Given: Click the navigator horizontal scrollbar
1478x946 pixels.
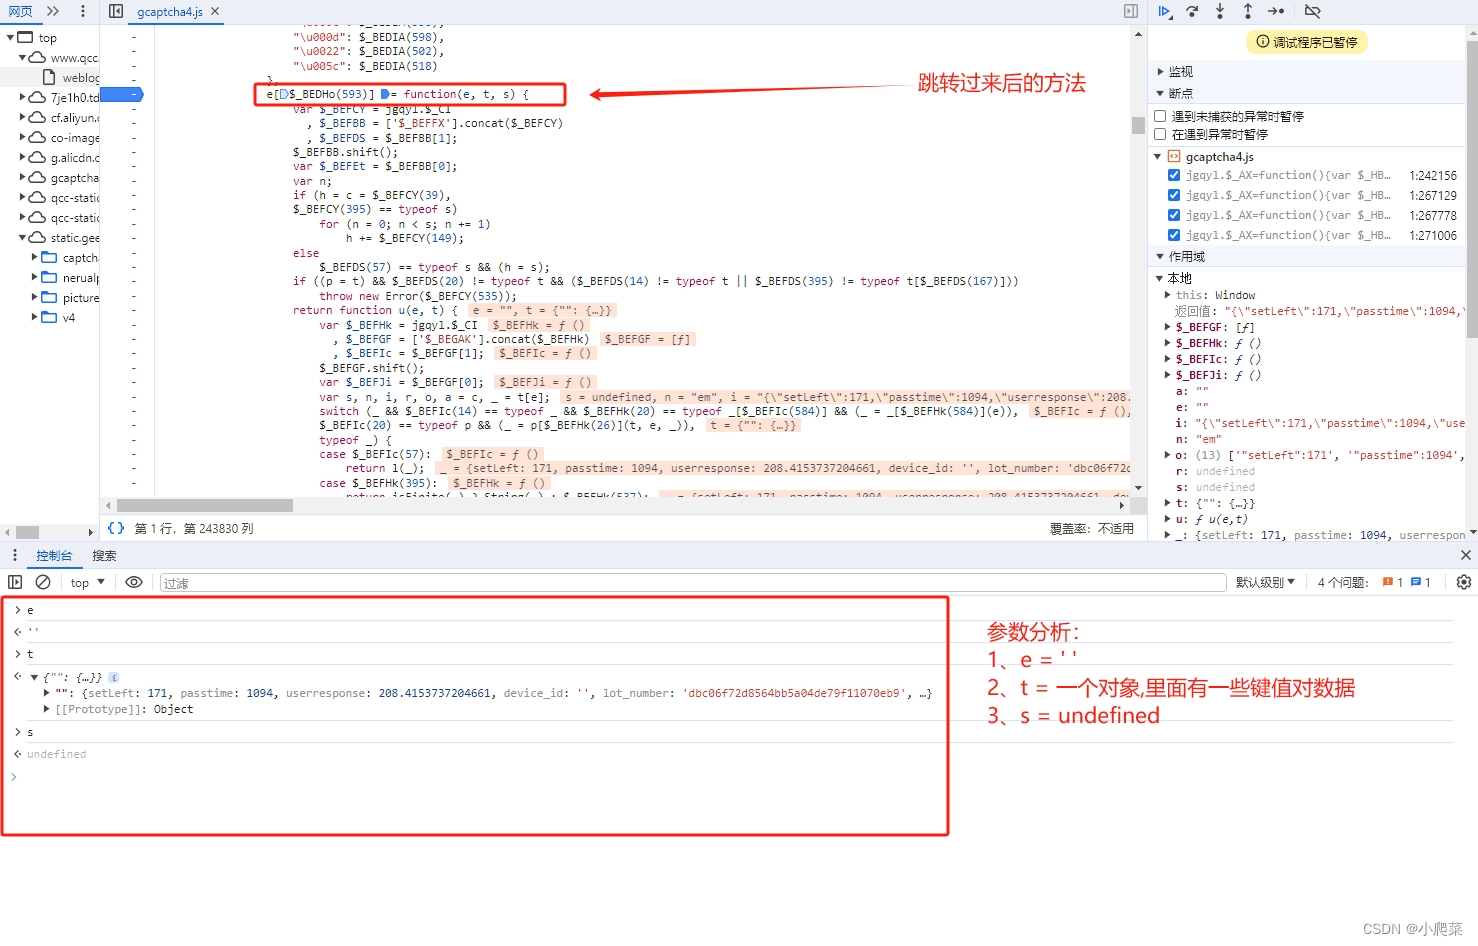Looking at the screenshot, I should [x=28, y=532].
